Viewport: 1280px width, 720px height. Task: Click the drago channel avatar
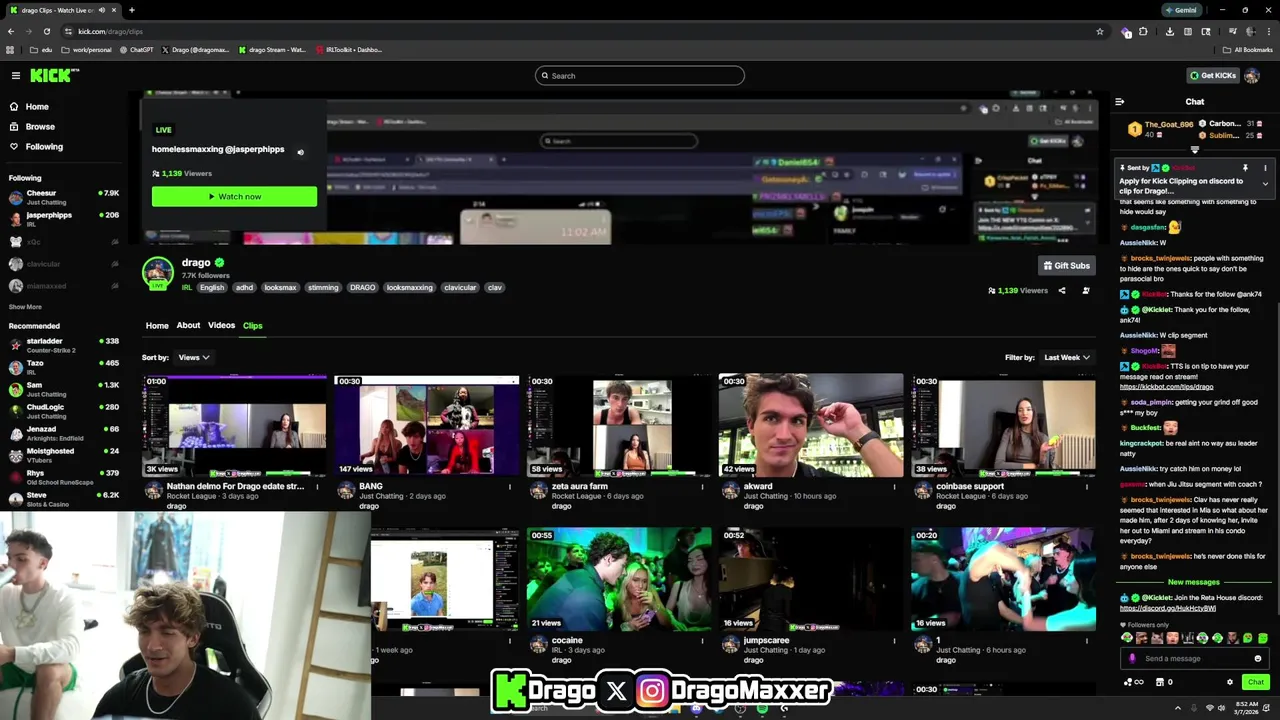157,272
